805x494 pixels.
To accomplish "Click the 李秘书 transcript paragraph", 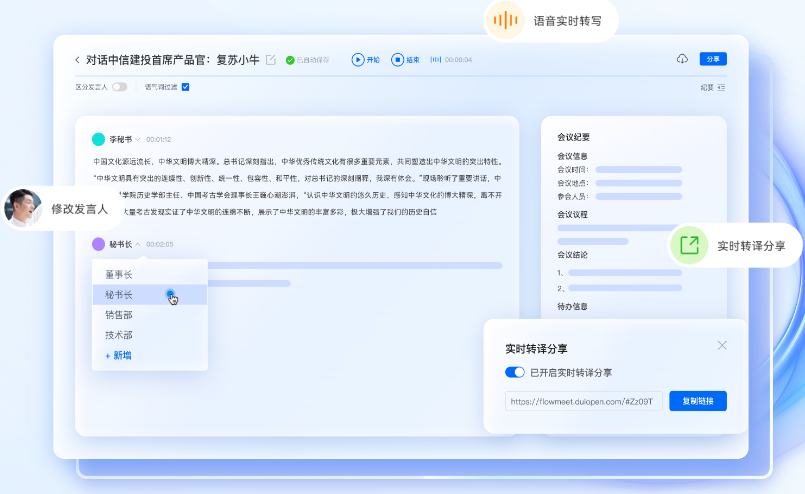I will pos(297,186).
